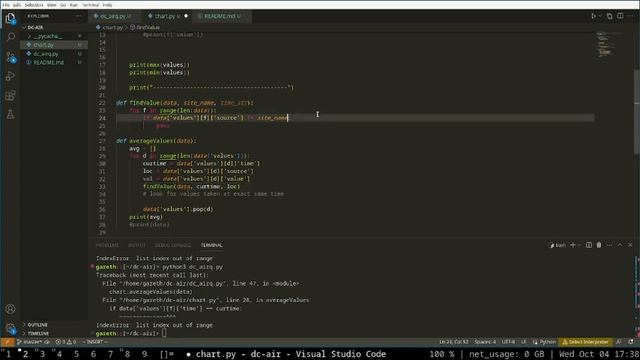Split the editor to the right
Viewport: 640px width, 360px height.
tap(620, 16)
